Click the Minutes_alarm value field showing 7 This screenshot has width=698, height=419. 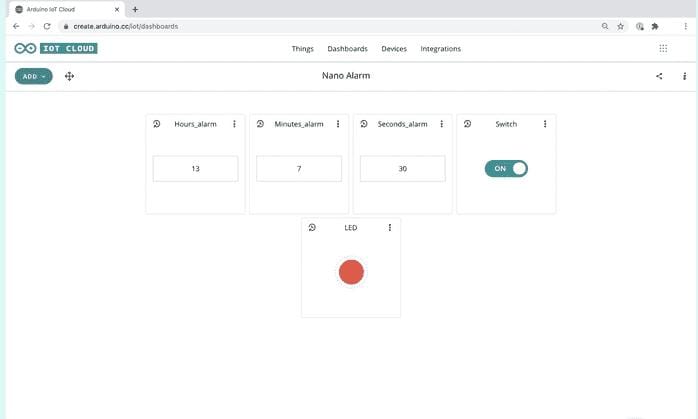tap(299, 169)
